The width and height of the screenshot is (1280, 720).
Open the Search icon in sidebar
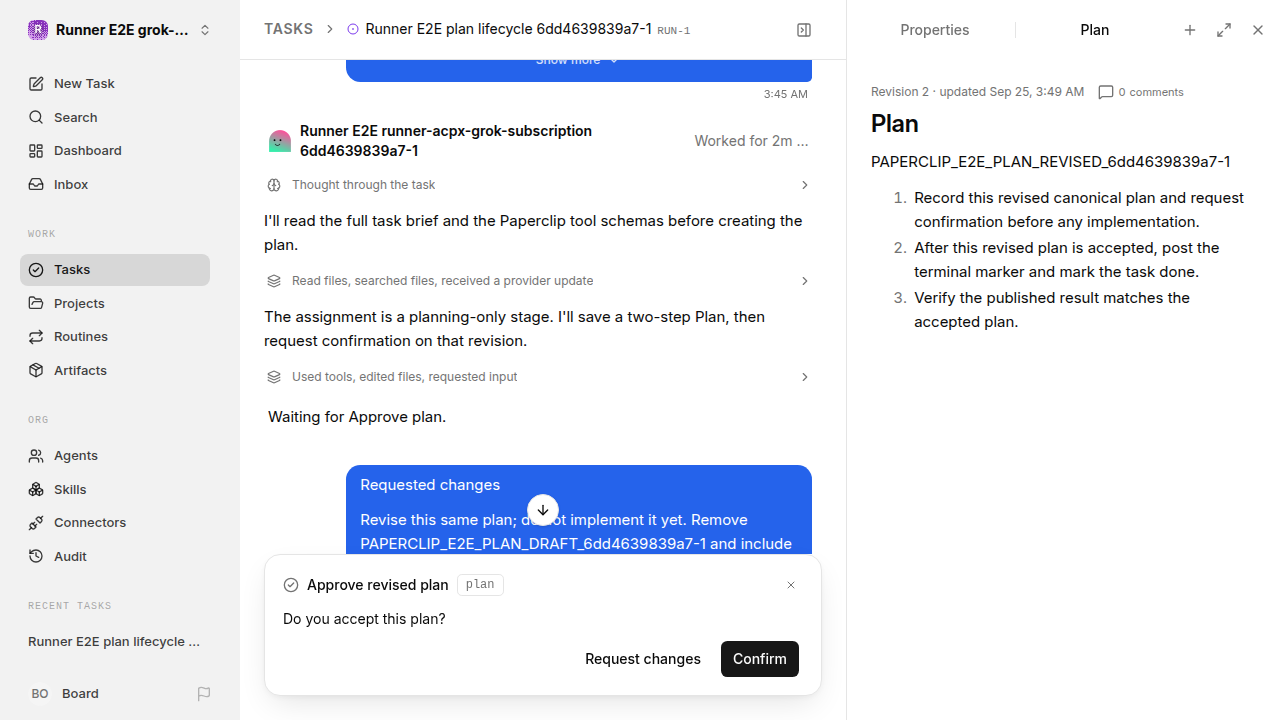(36, 118)
